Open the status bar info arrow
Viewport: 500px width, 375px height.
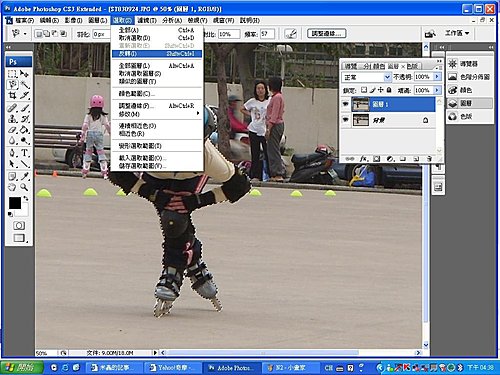[x=155, y=353]
